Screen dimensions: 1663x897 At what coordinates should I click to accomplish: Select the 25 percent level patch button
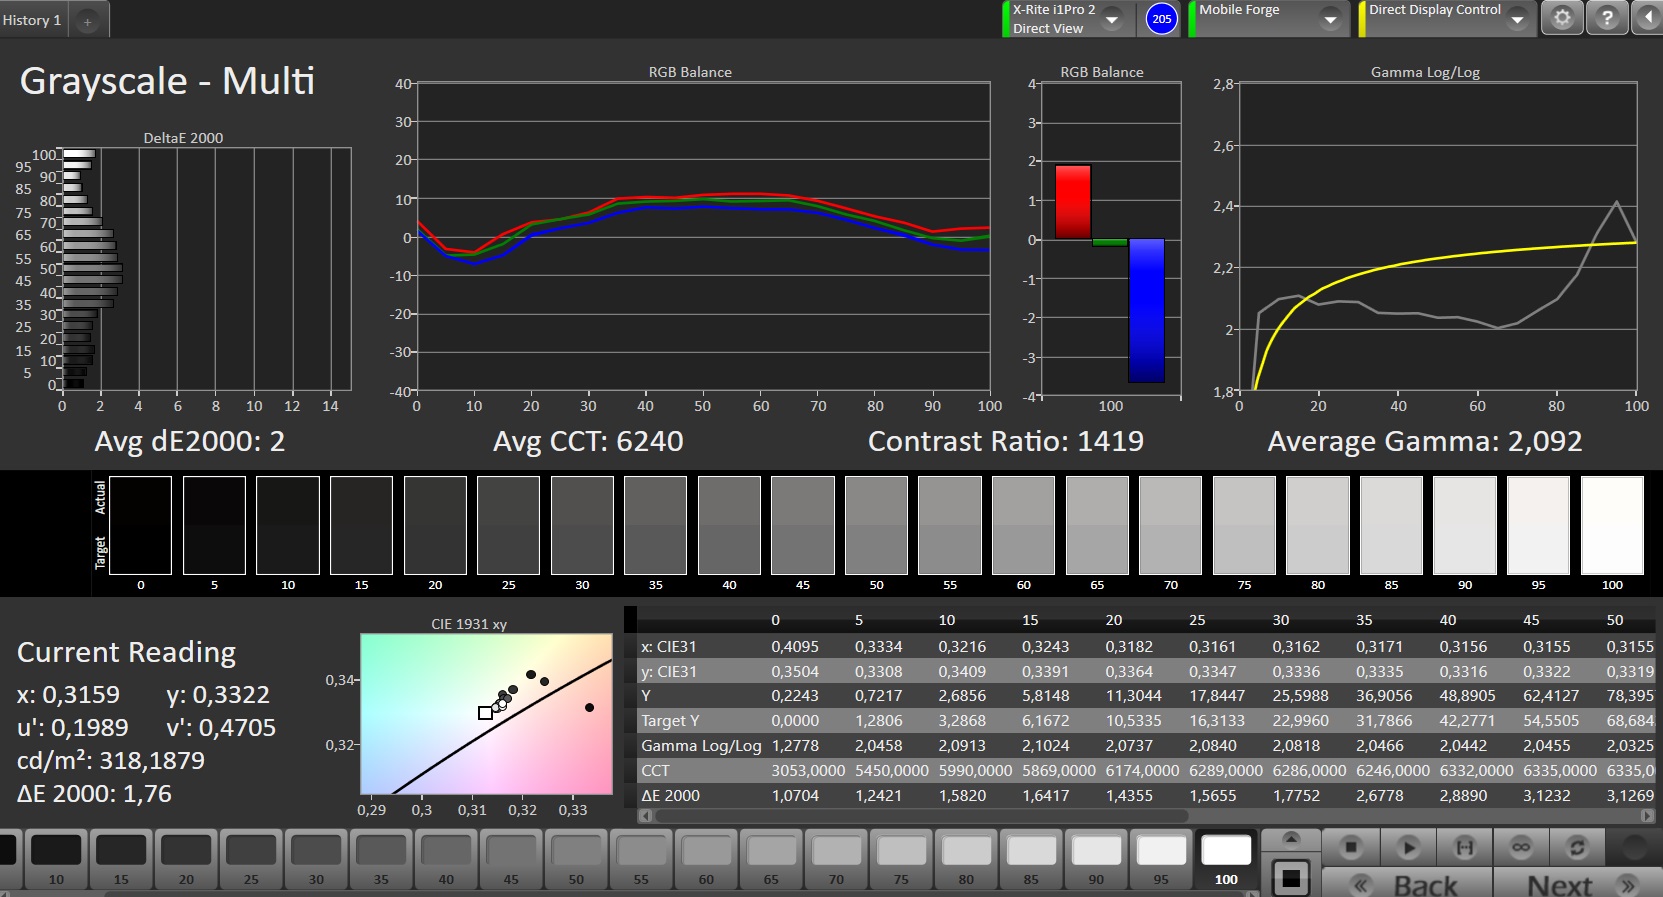click(251, 860)
